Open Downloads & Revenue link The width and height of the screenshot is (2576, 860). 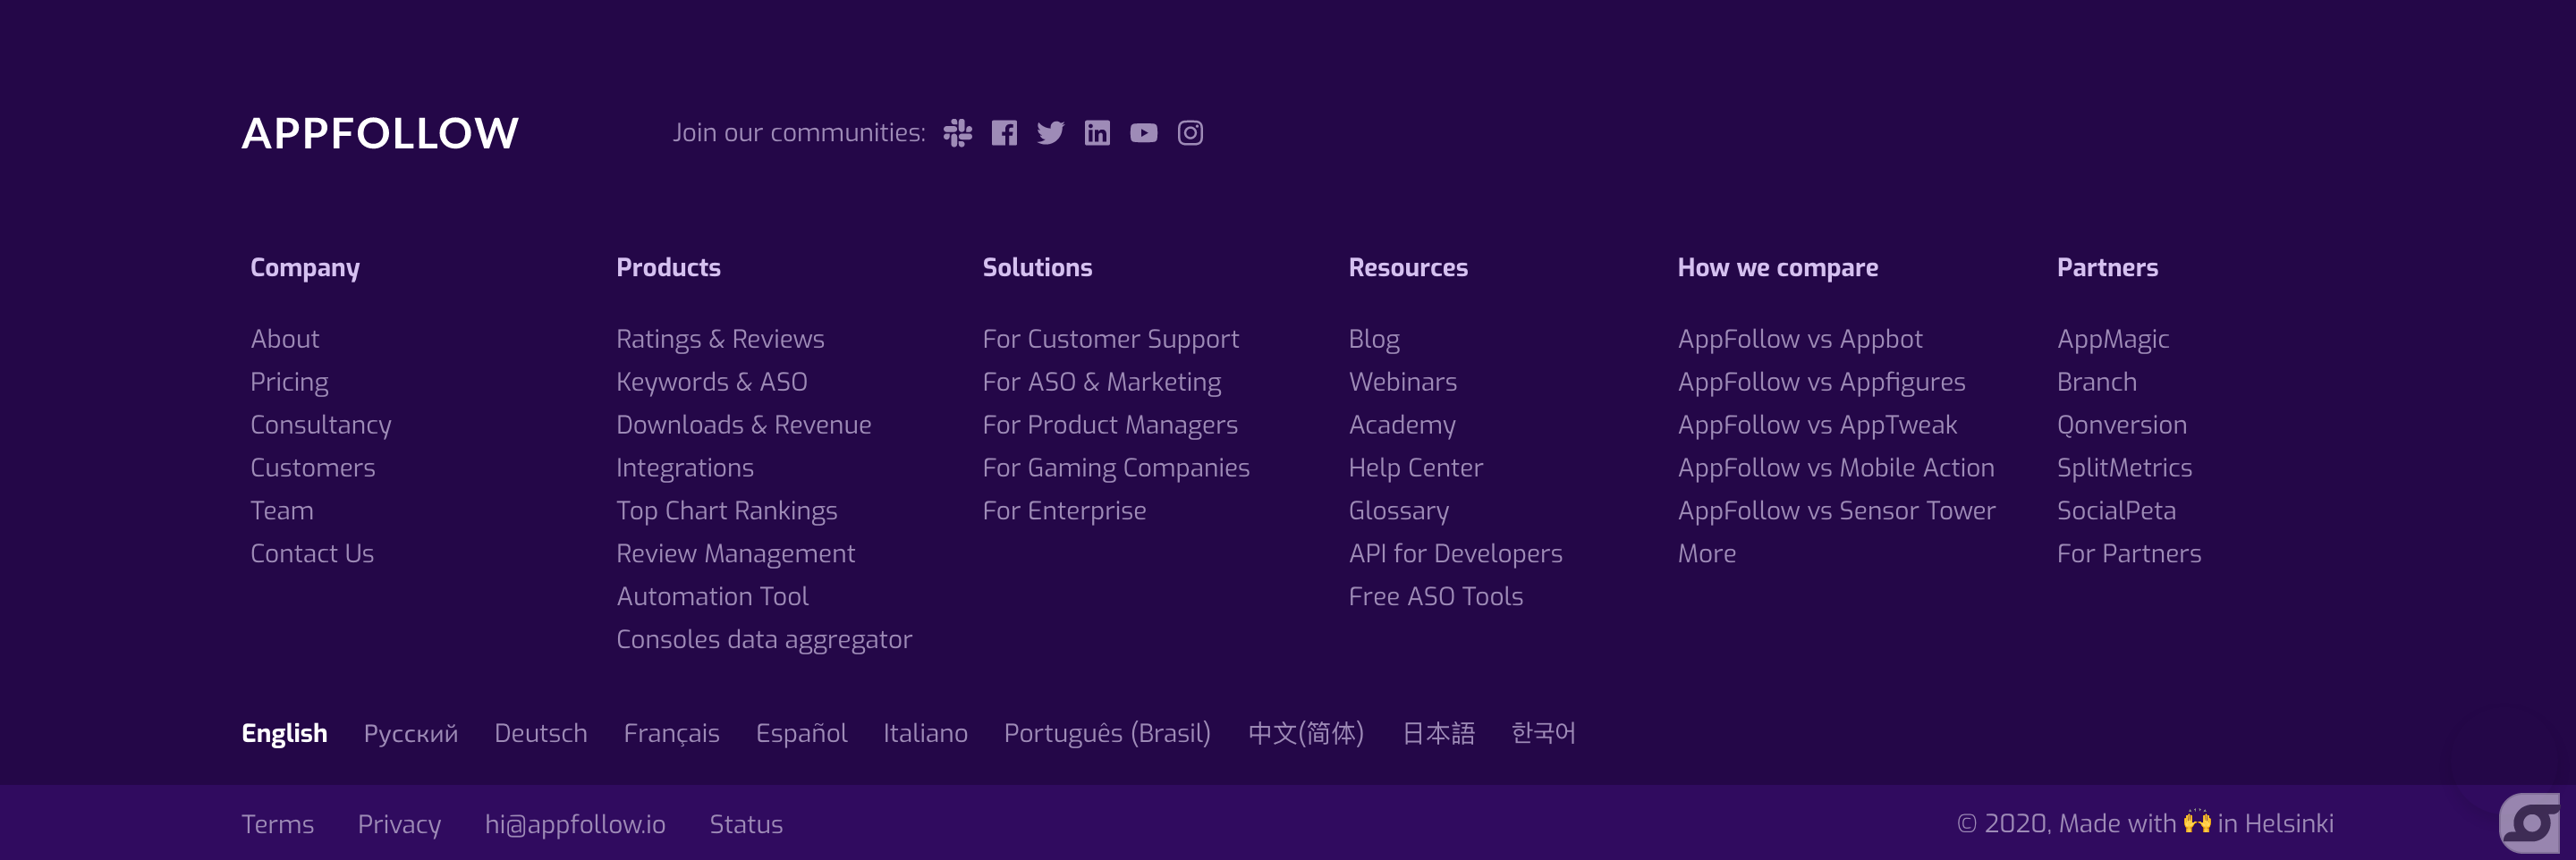pyautogui.click(x=744, y=425)
